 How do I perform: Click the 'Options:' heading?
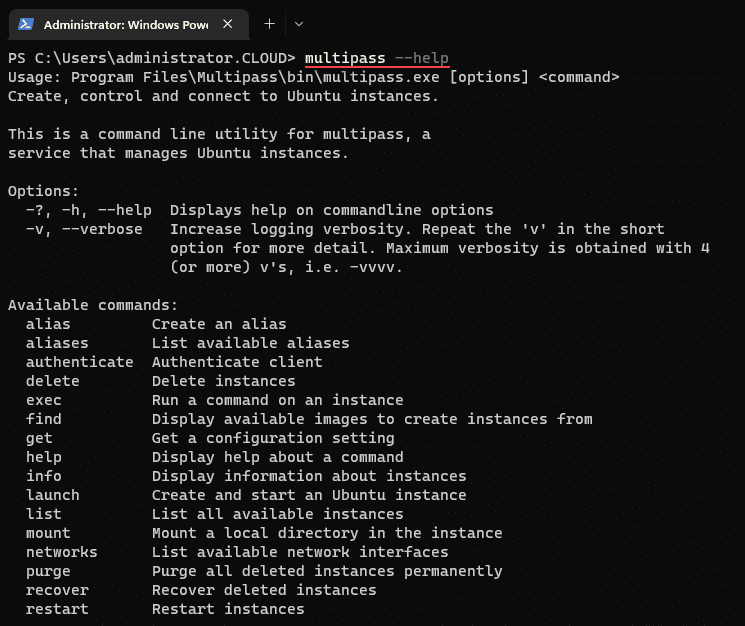click(43, 191)
